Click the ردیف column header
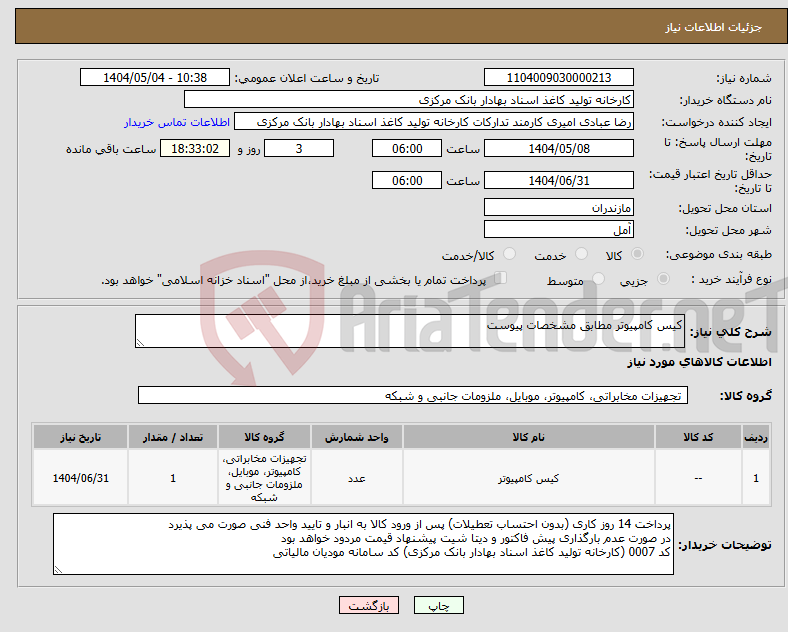This screenshot has height=632, width=788. 756,437
